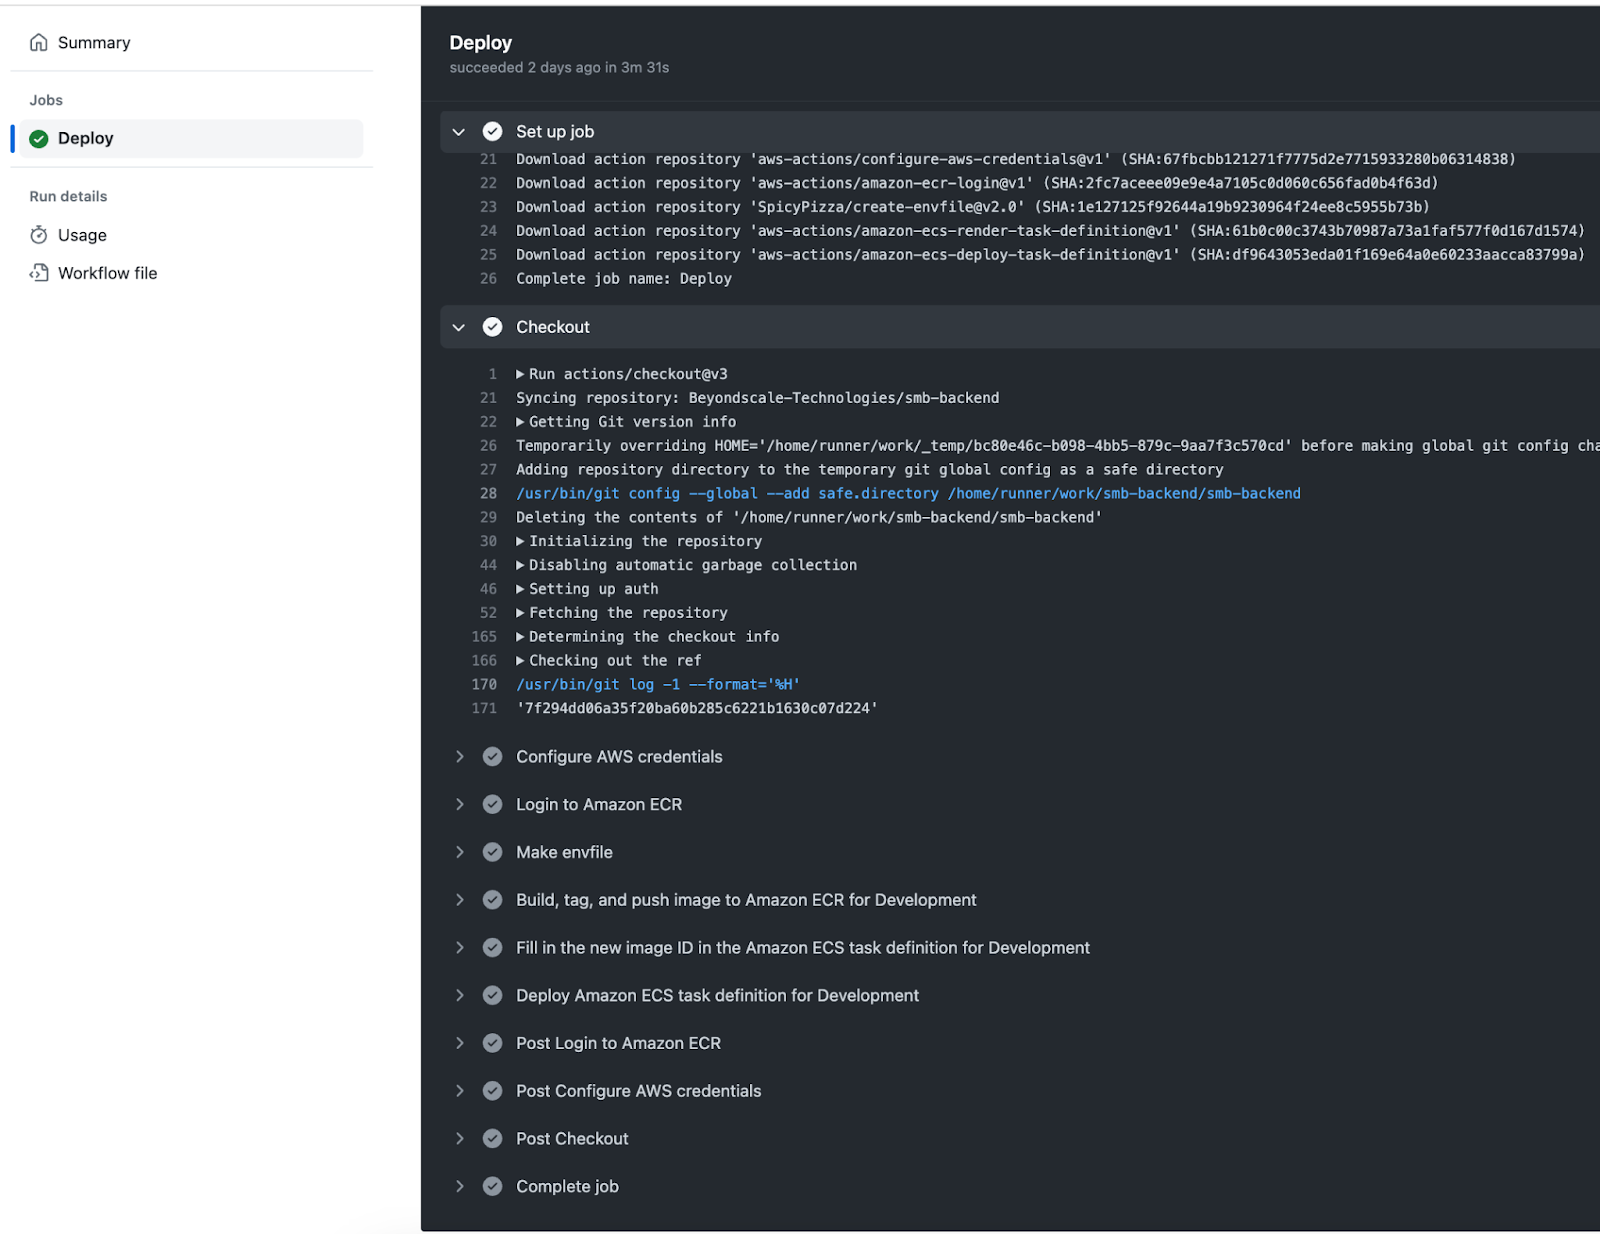The width and height of the screenshot is (1600, 1234).
Task: Click the success icon on Post Checkout step
Action: point(492,1138)
